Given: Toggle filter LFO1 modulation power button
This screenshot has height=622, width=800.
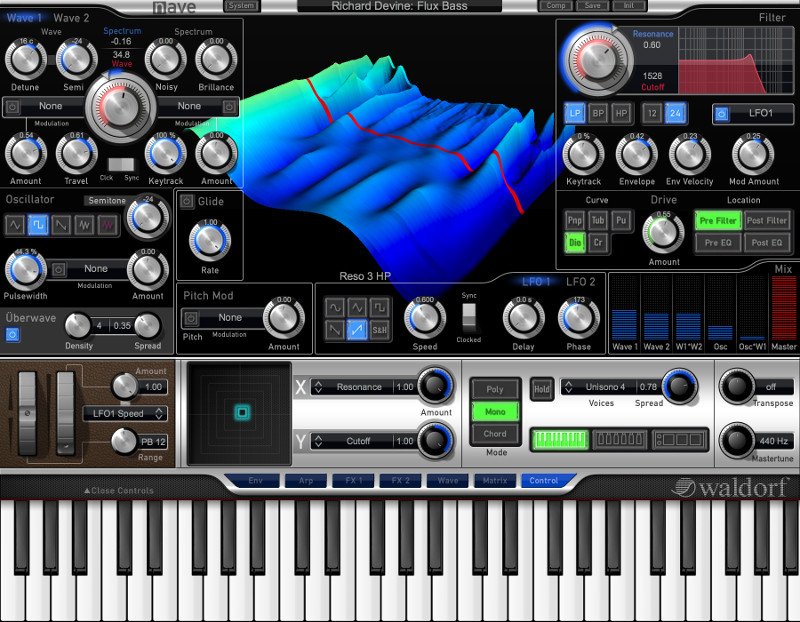Looking at the screenshot, I should [721, 114].
